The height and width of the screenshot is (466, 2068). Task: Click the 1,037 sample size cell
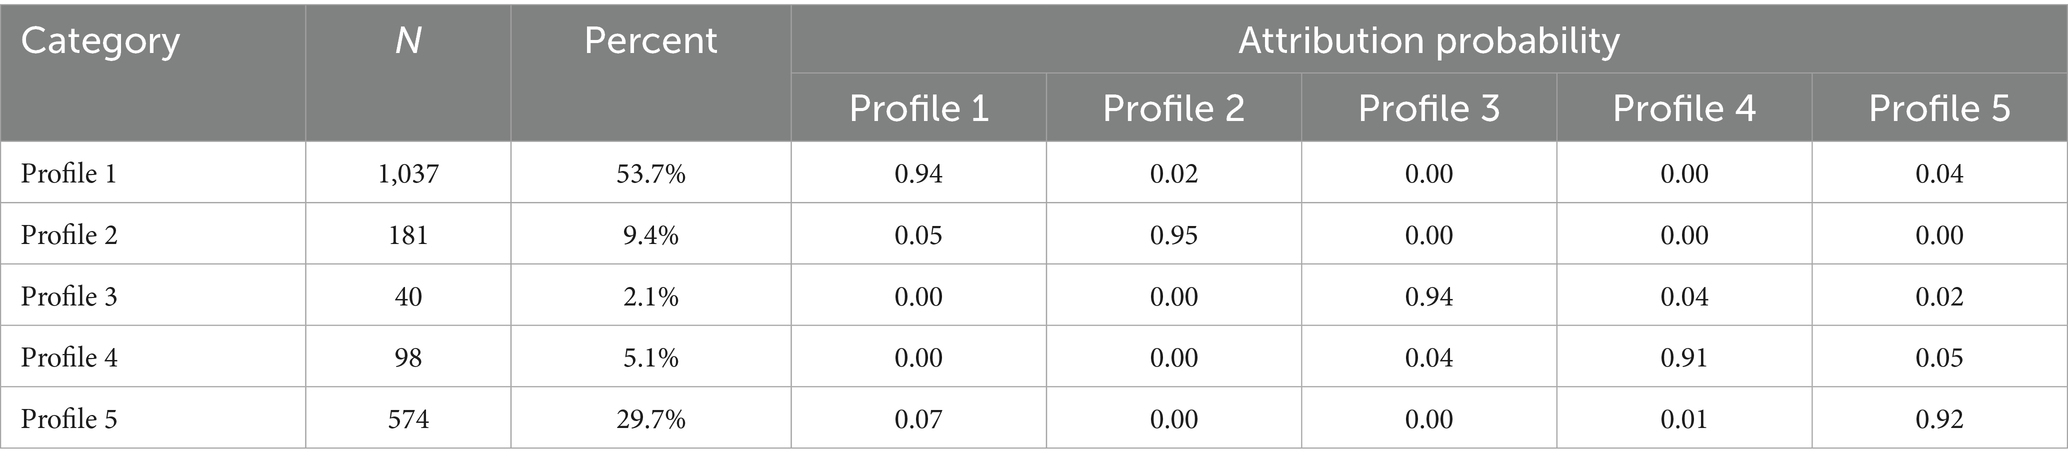pos(408,174)
